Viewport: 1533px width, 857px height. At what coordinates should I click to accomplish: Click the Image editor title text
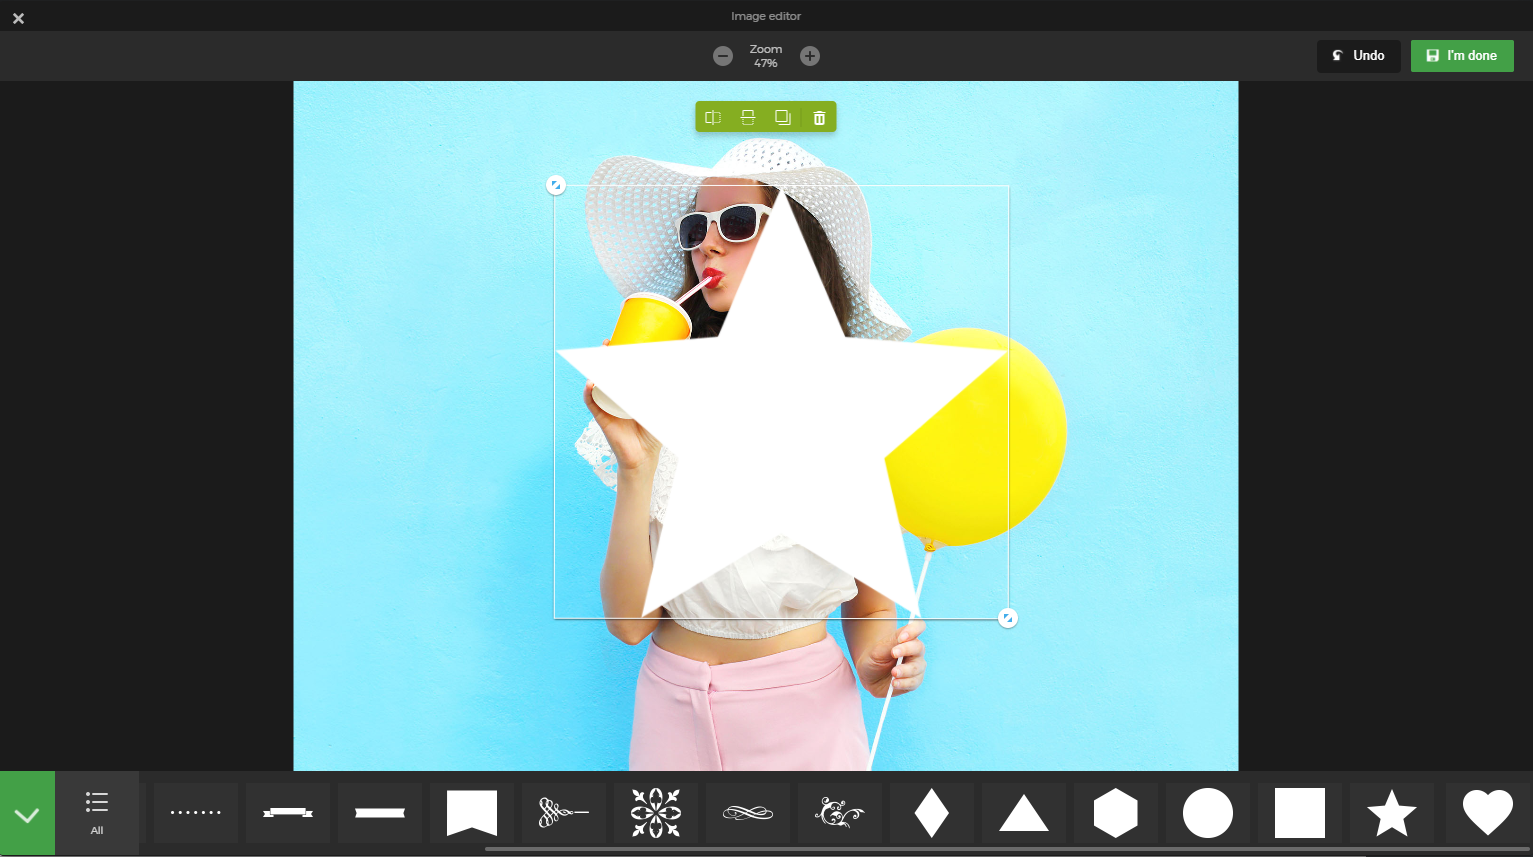pos(766,16)
